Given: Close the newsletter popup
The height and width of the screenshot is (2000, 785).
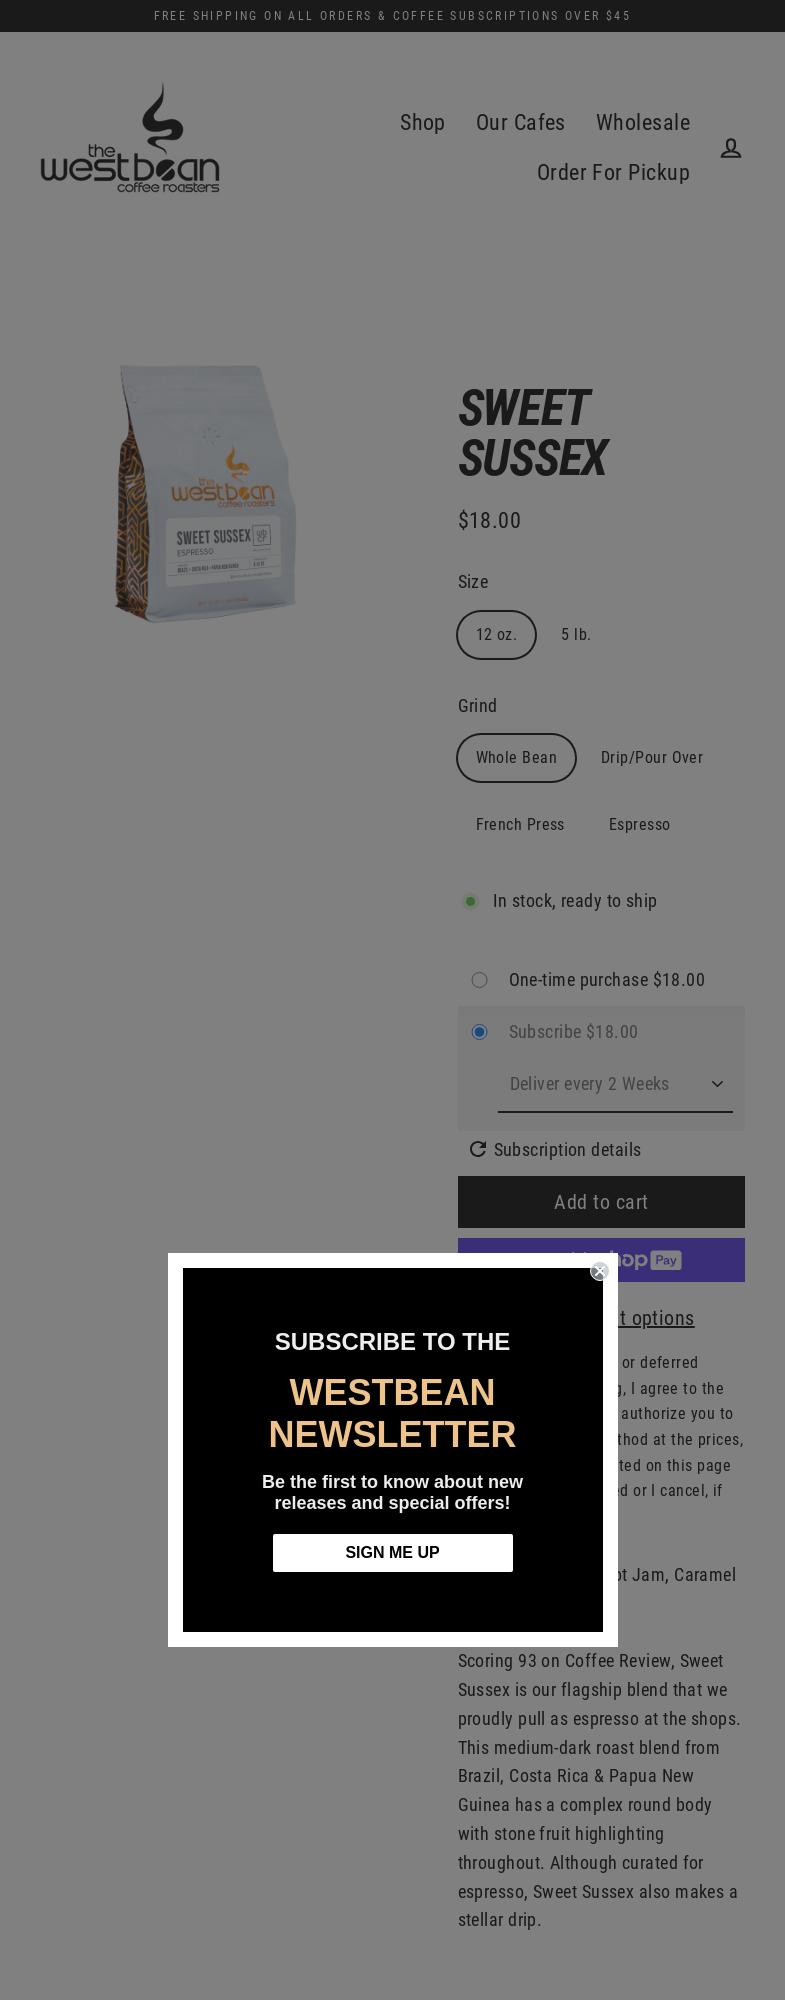Looking at the screenshot, I should coord(600,1271).
